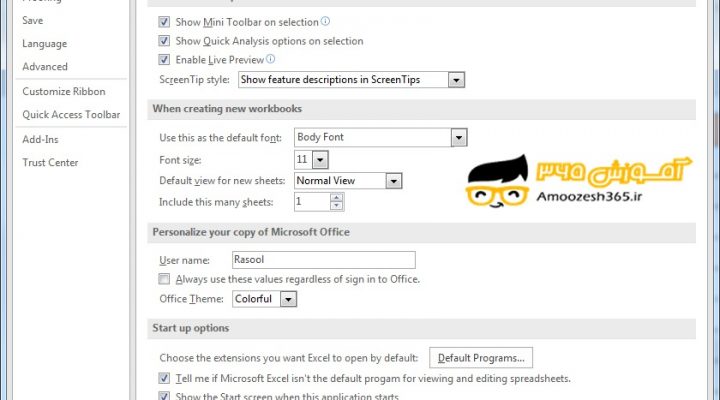Click the Personalize your copy heading
This screenshot has width=720, height=400.
251,232
